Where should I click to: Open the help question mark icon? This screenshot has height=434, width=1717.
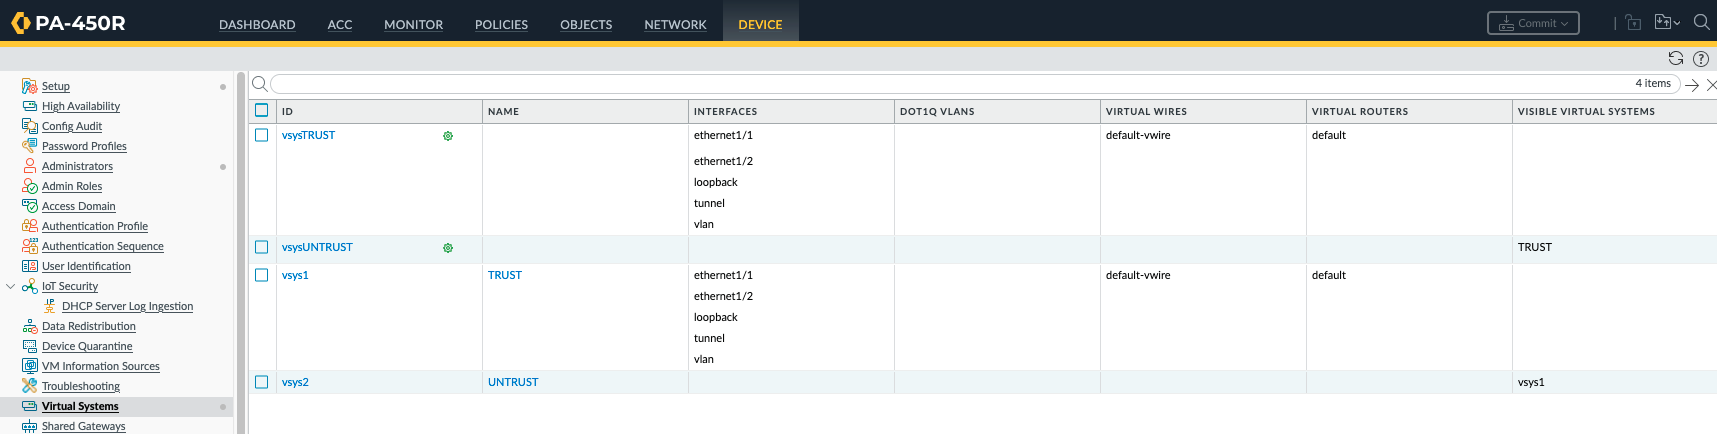click(1701, 58)
